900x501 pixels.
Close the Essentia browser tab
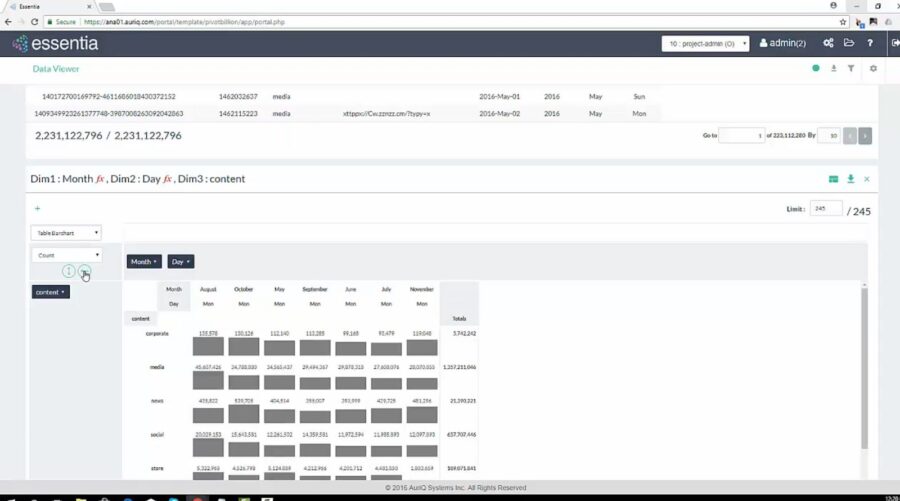(x=89, y=6)
